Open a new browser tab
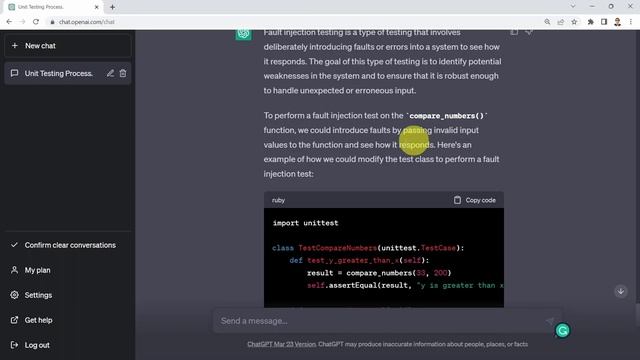Image resolution: width=640 pixels, height=360 pixels. pyautogui.click(x=112, y=7)
